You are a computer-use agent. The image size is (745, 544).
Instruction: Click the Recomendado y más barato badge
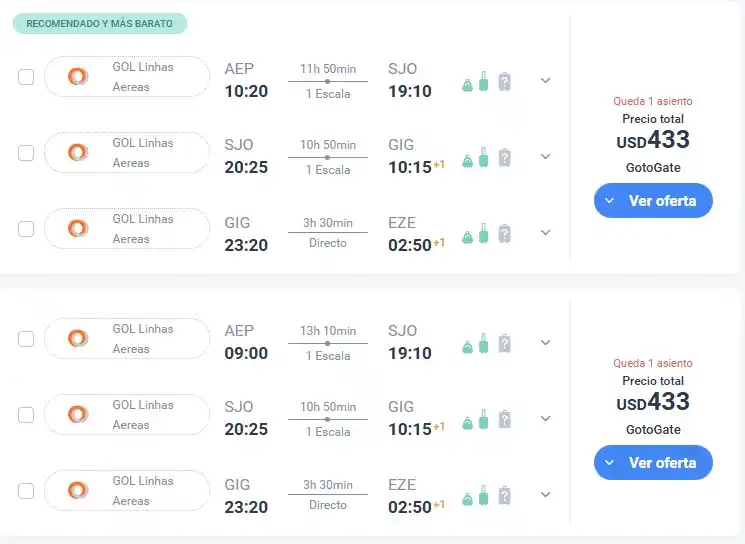pyautogui.click(x=100, y=24)
